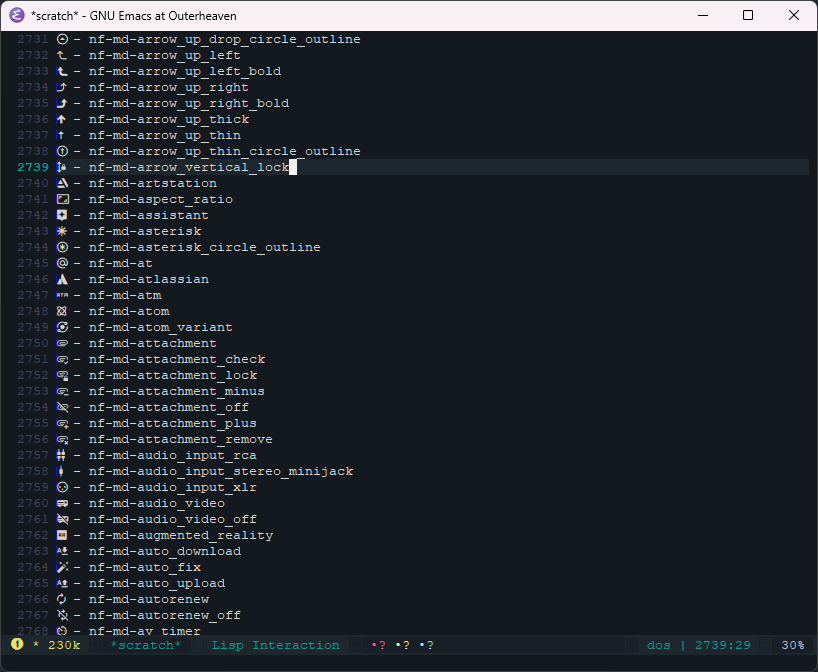Maximize the Emacs window
The height and width of the screenshot is (672, 818).
748,15
